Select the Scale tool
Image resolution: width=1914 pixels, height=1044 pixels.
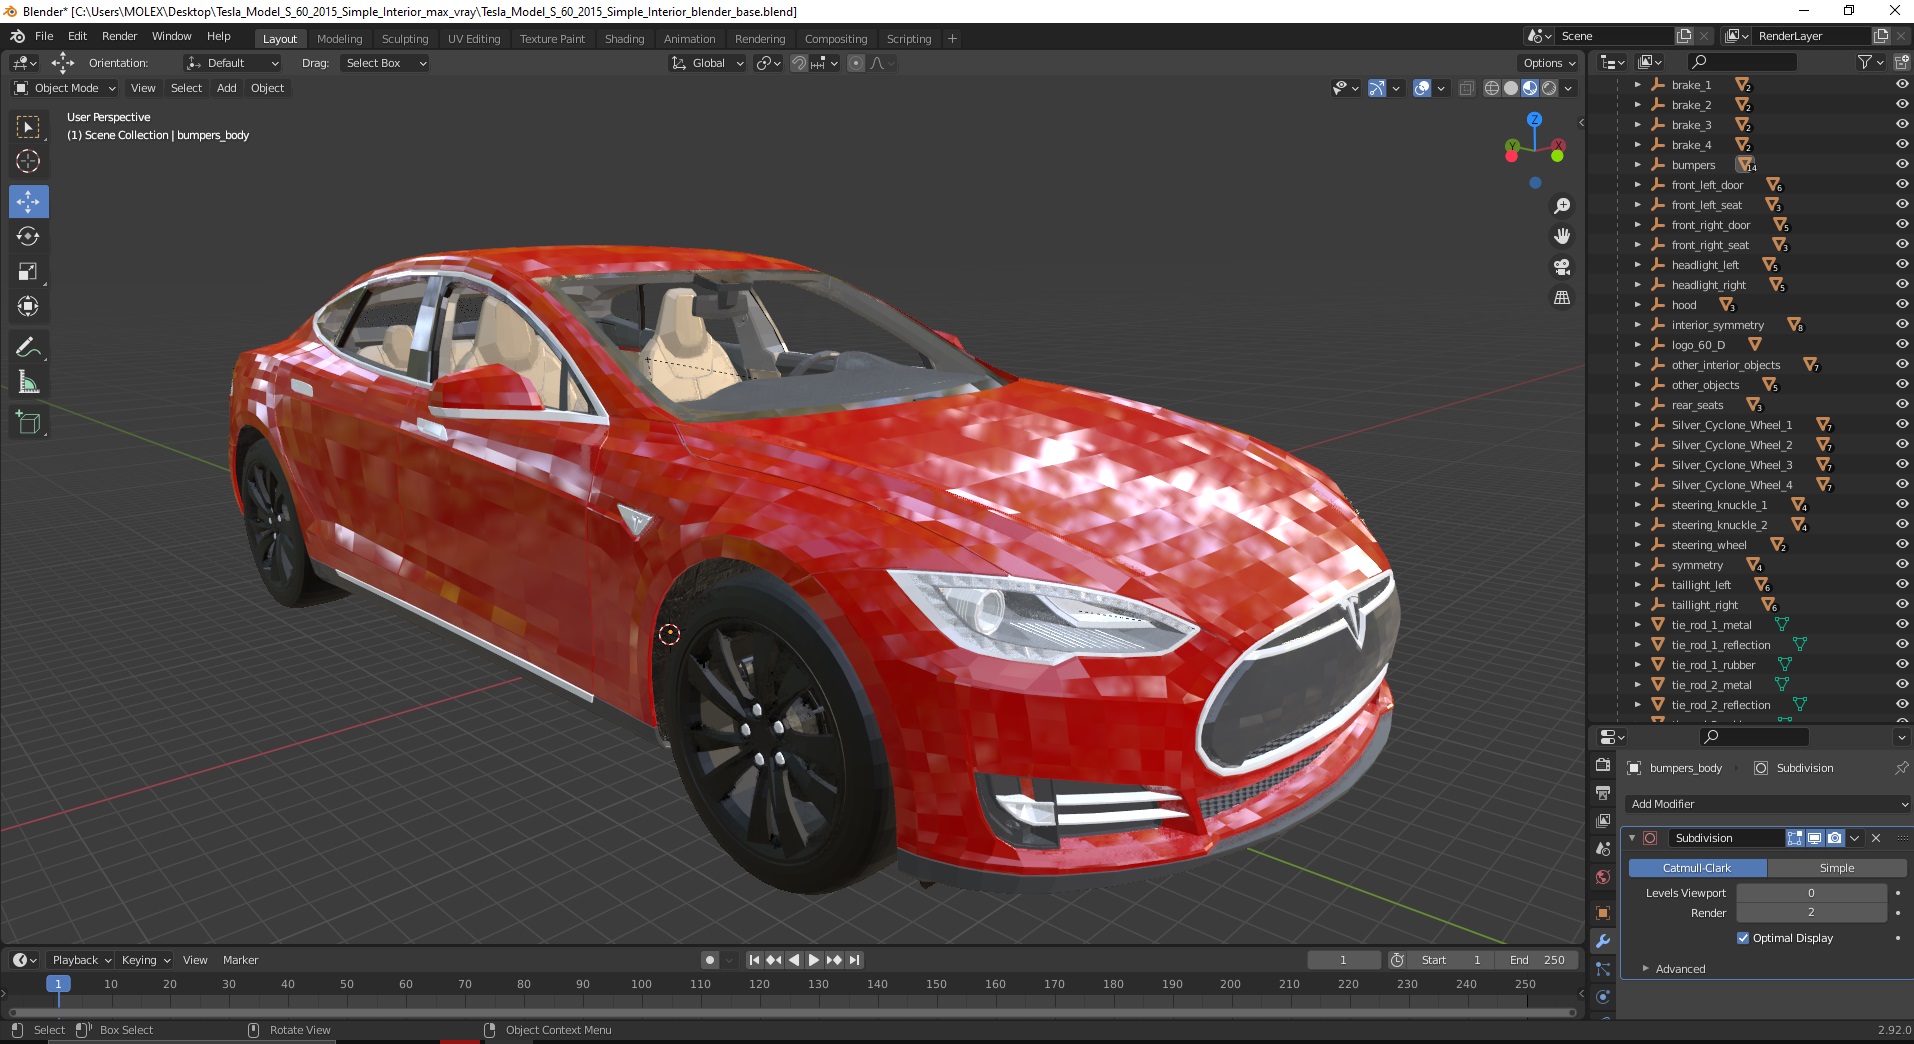coord(28,271)
